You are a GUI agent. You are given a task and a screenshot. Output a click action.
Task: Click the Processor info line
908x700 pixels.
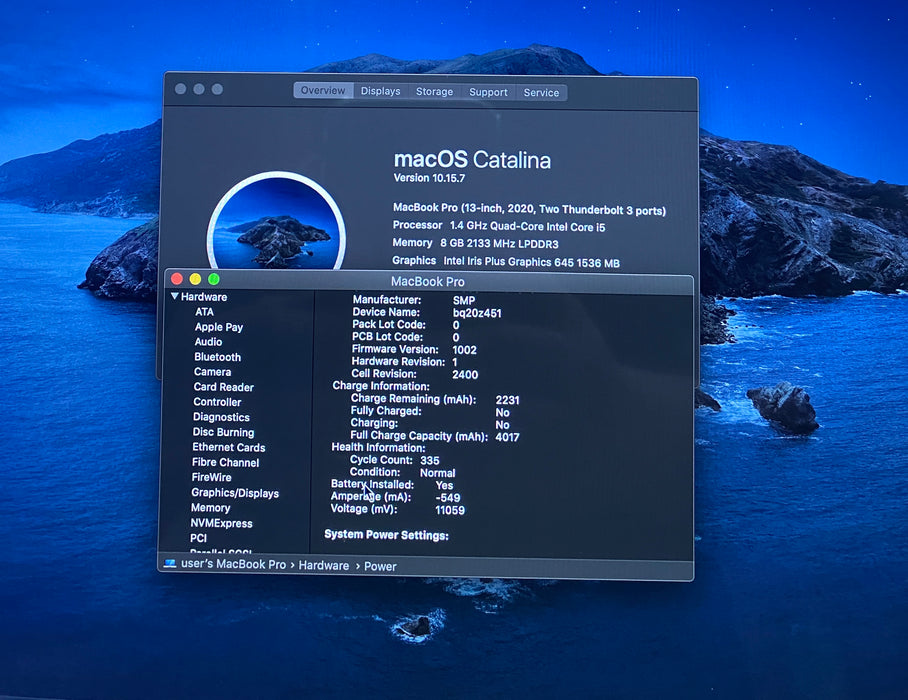499,226
